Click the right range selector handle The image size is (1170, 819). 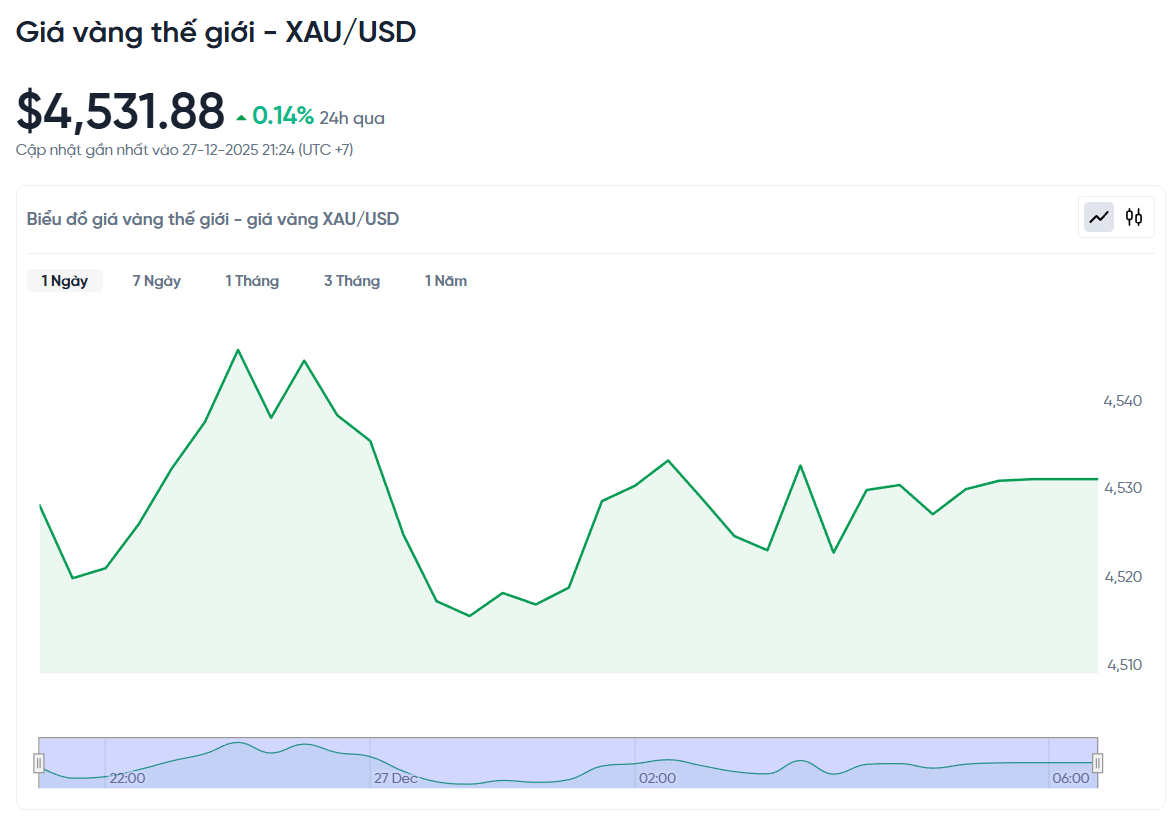[x=1097, y=763]
